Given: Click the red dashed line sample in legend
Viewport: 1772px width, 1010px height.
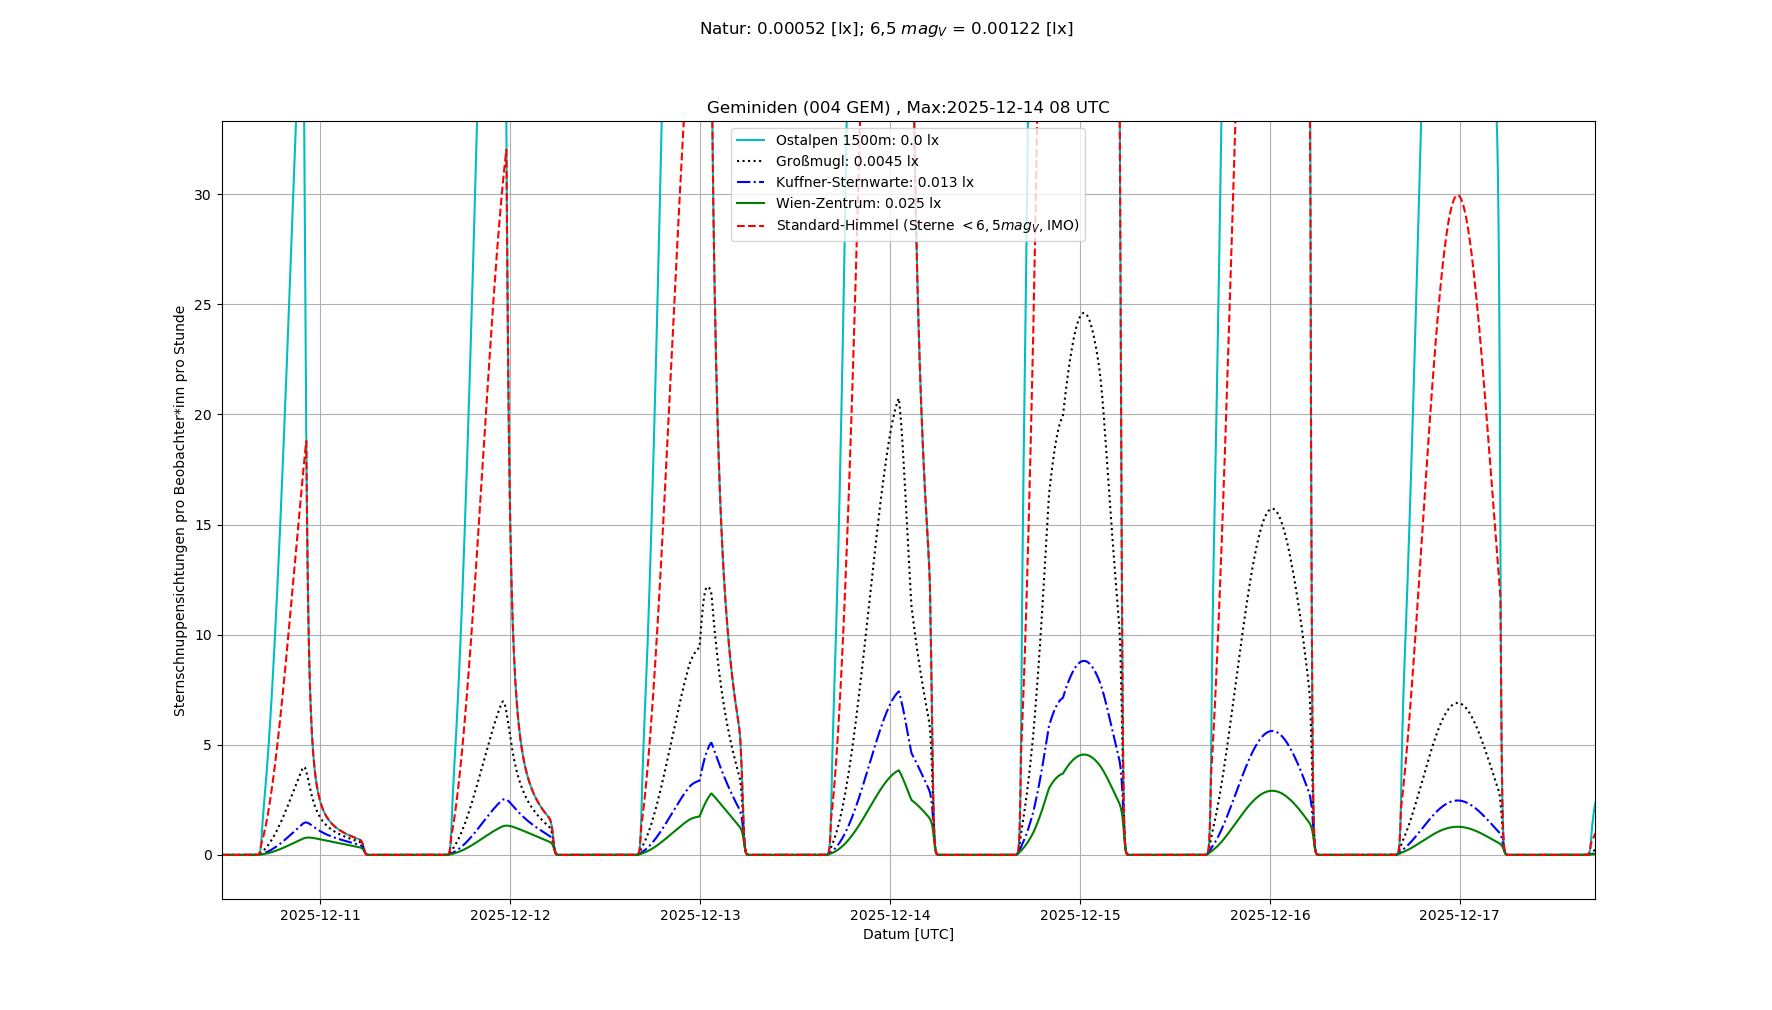Looking at the screenshot, I should [750, 225].
